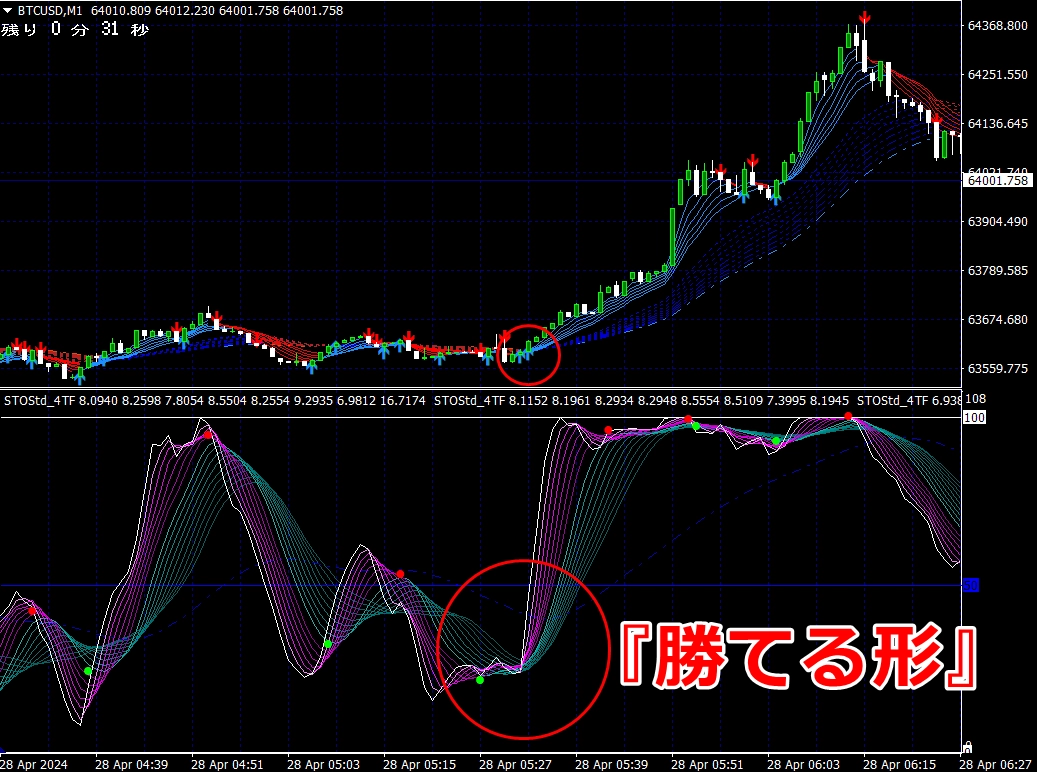Click the remaining time text '残り 0 分 31 秒'
This screenshot has height=772, width=1037.
[75, 29]
